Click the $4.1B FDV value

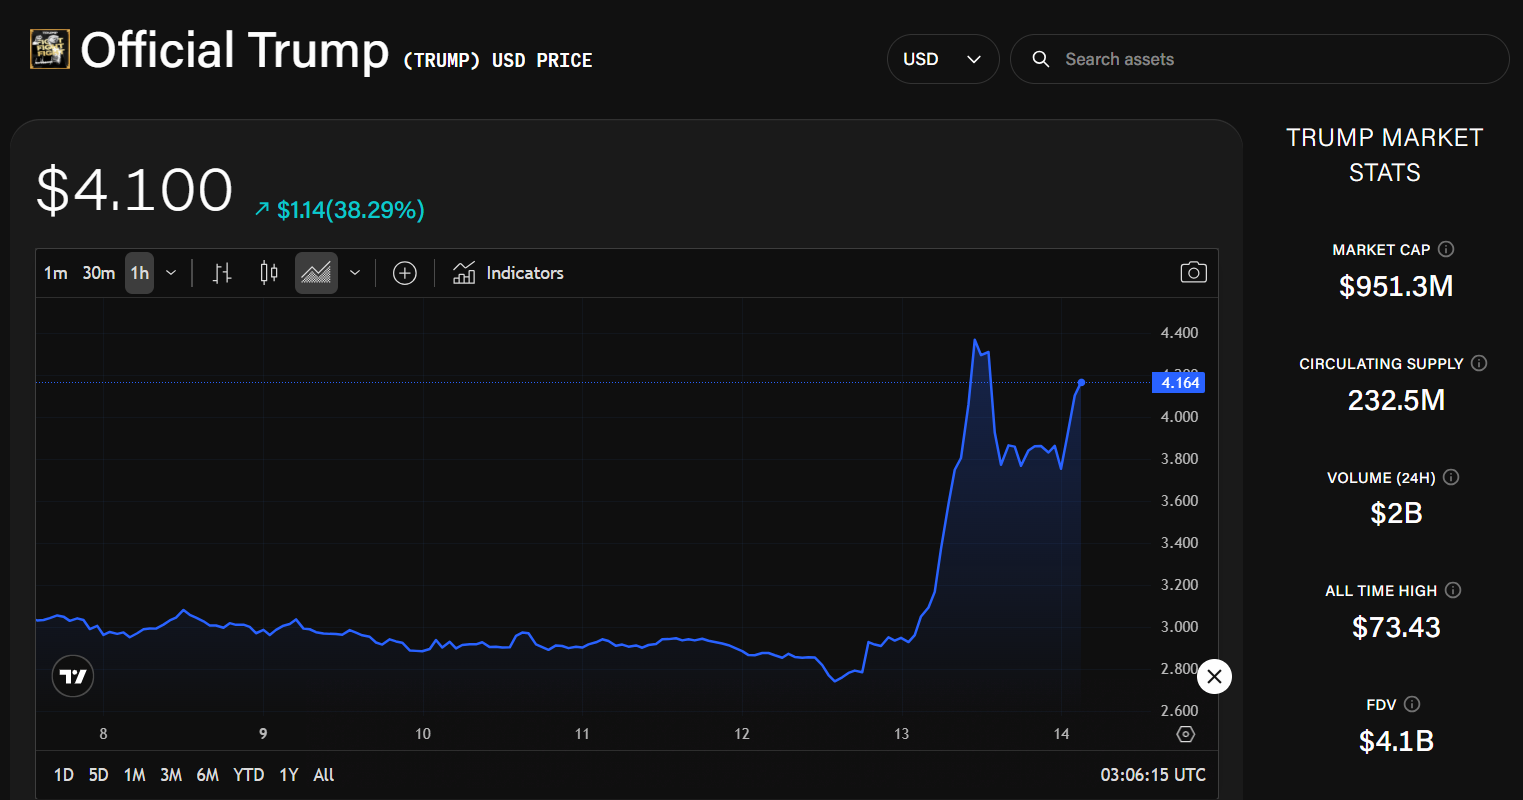click(x=1396, y=742)
